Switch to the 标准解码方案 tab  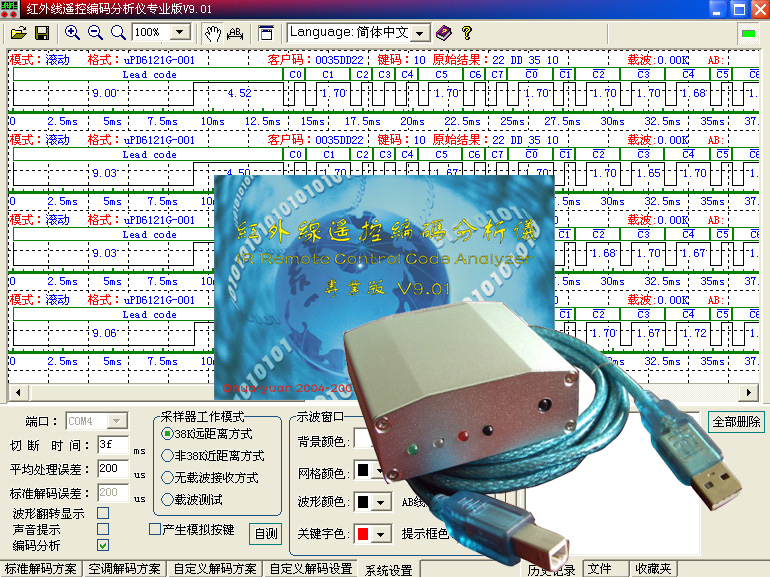41,569
